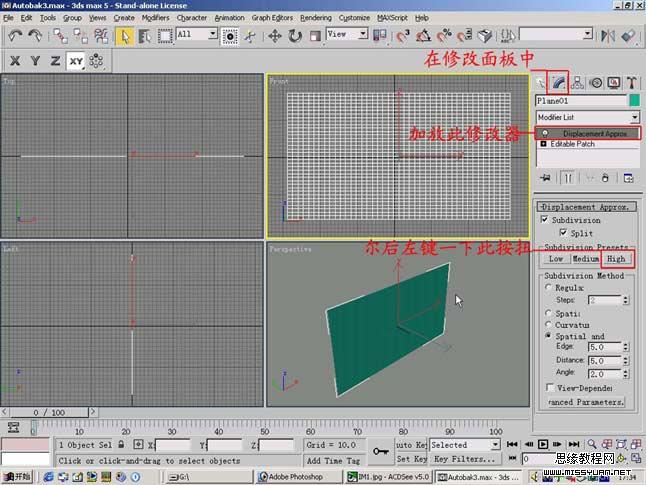Open the Advanced Parameters button
Image resolution: width=646 pixels, height=485 pixels.
[586, 402]
